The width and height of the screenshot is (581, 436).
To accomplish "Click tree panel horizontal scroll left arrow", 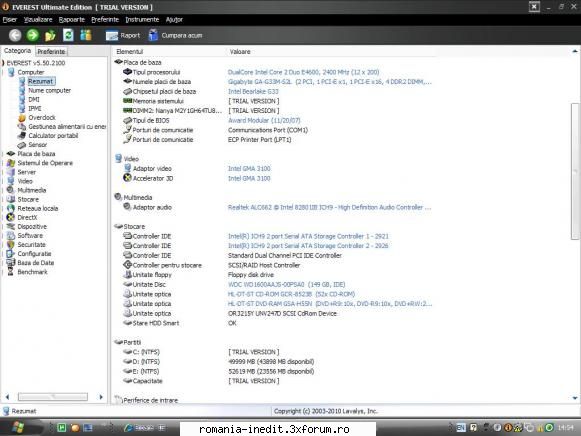I will (x=7, y=397).
